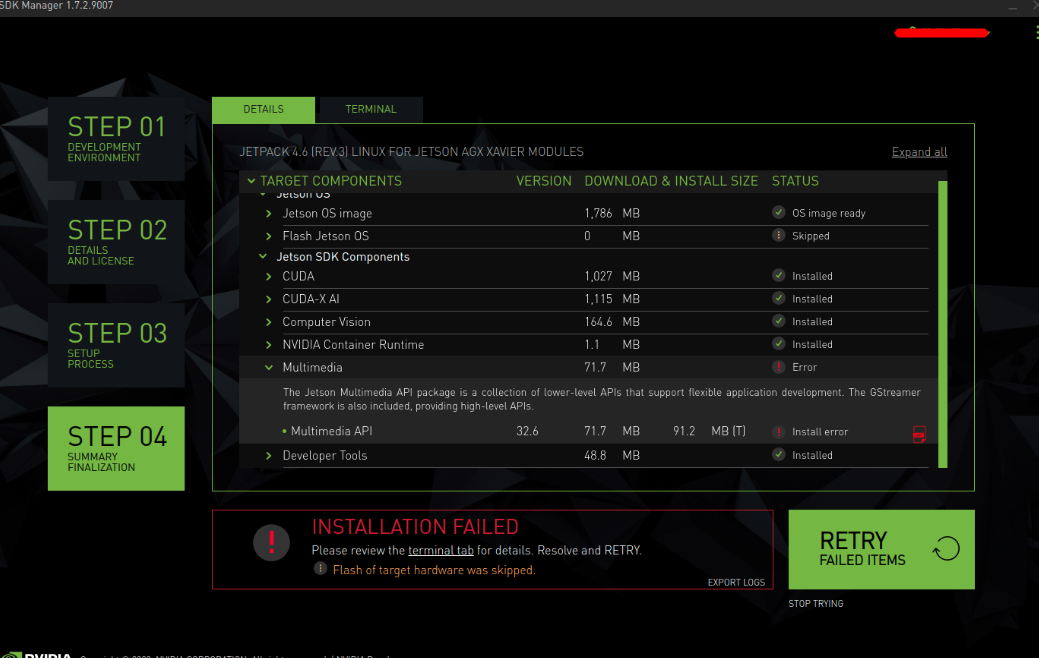Image resolution: width=1039 pixels, height=658 pixels.
Task: Switch to the Terminal tab
Action: [x=370, y=109]
